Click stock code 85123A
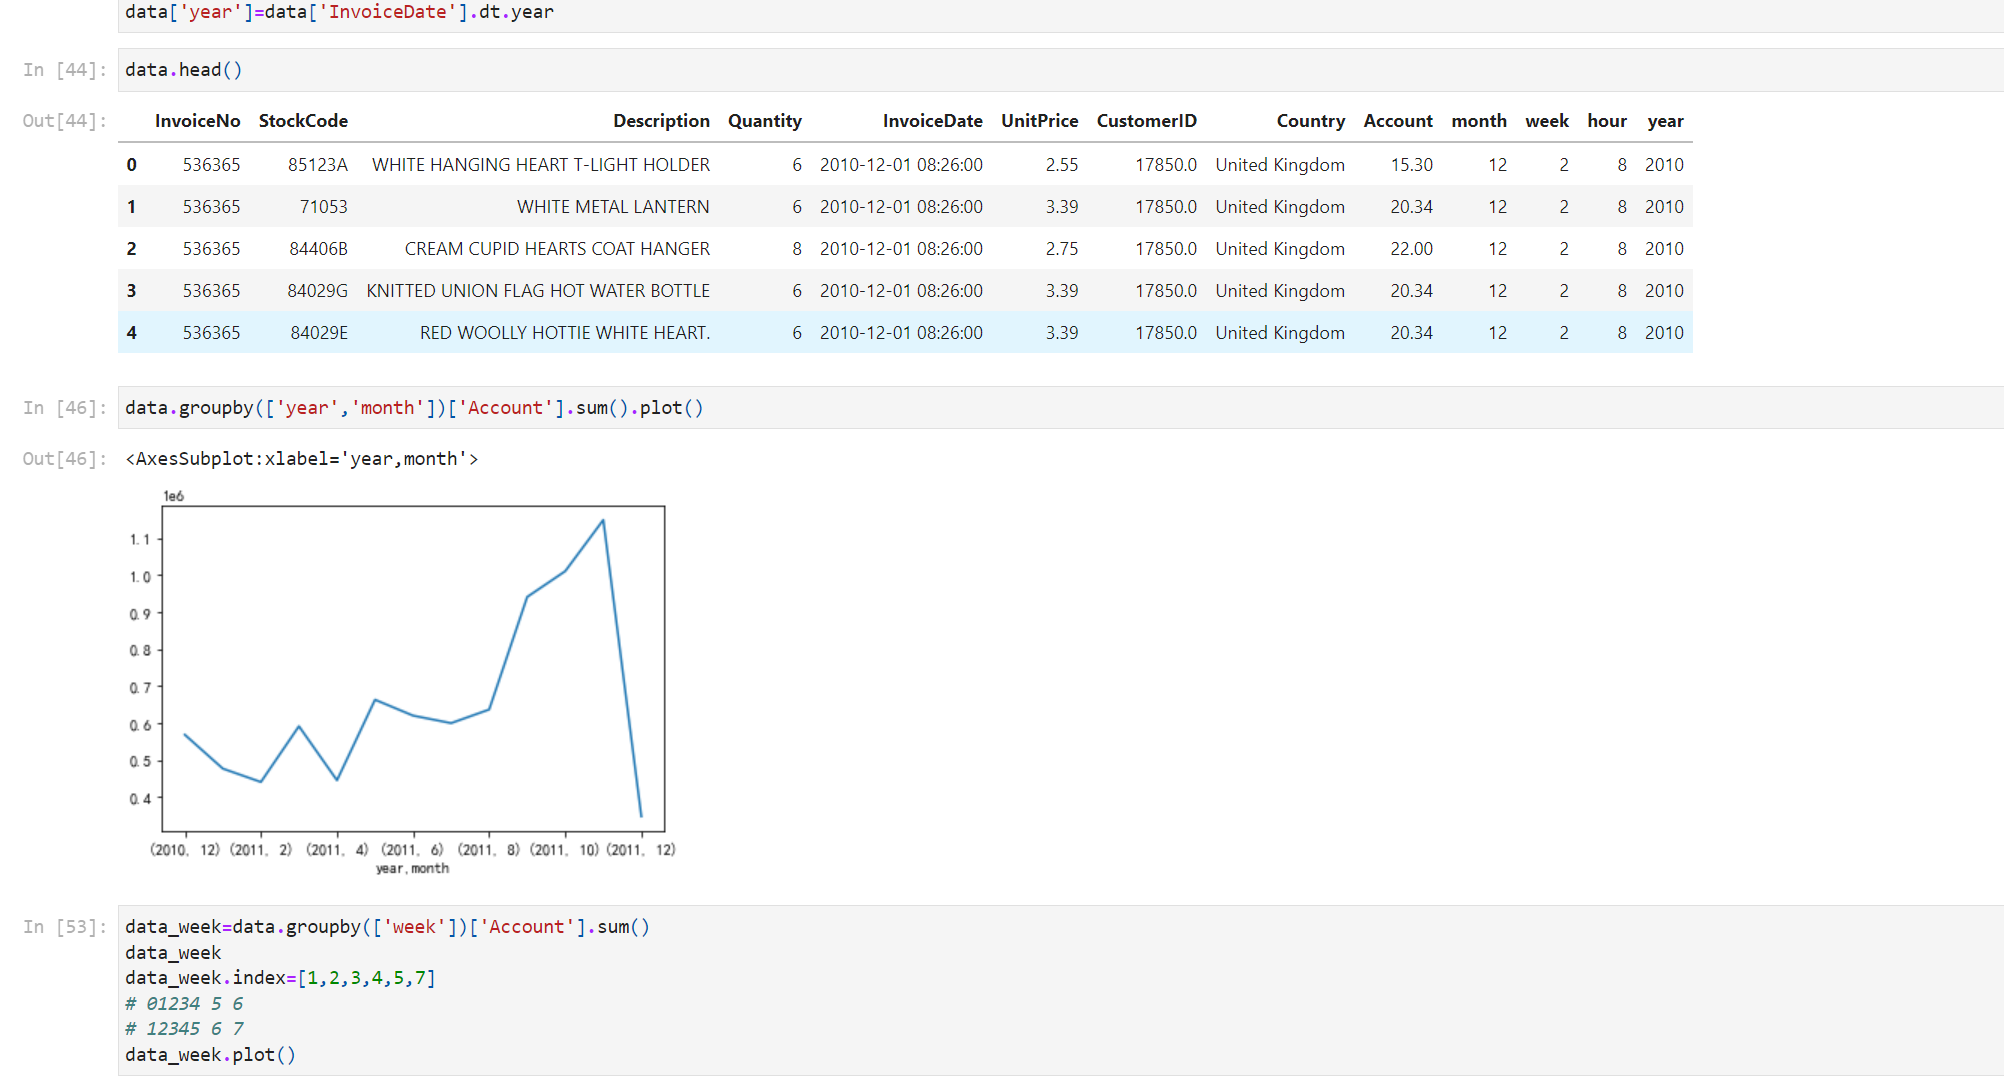 (x=318, y=165)
